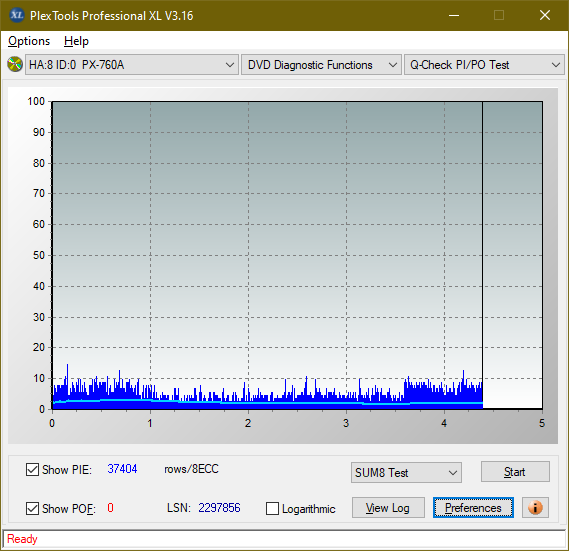This screenshot has width=569, height=551.
Task: Expand the DVD Diagnostic Functions dropdown
Action: (x=321, y=65)
